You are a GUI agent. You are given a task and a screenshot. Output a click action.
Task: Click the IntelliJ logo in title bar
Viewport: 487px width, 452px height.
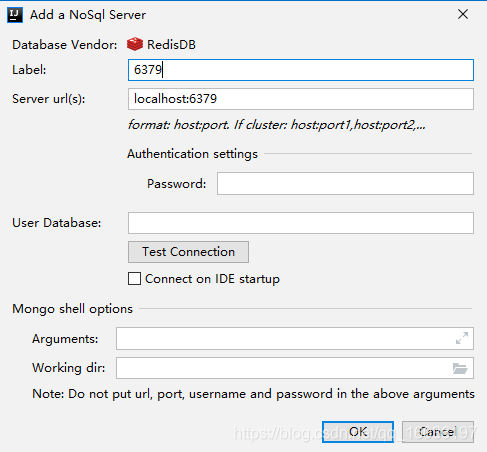(15, 15)
